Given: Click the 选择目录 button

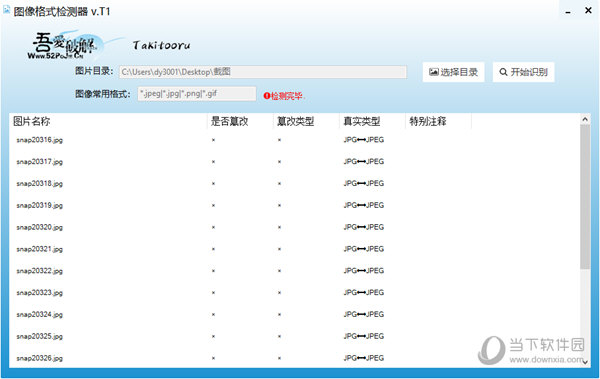Looking at the screenshot, I should (453, 72).
